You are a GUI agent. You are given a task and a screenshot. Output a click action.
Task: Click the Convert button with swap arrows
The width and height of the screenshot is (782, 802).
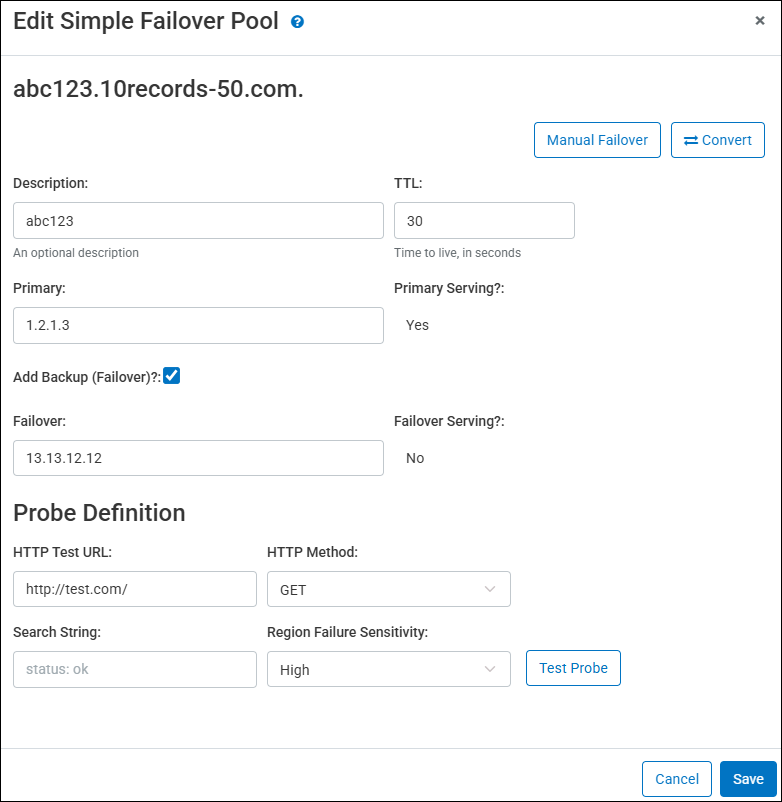click(717, 140)
